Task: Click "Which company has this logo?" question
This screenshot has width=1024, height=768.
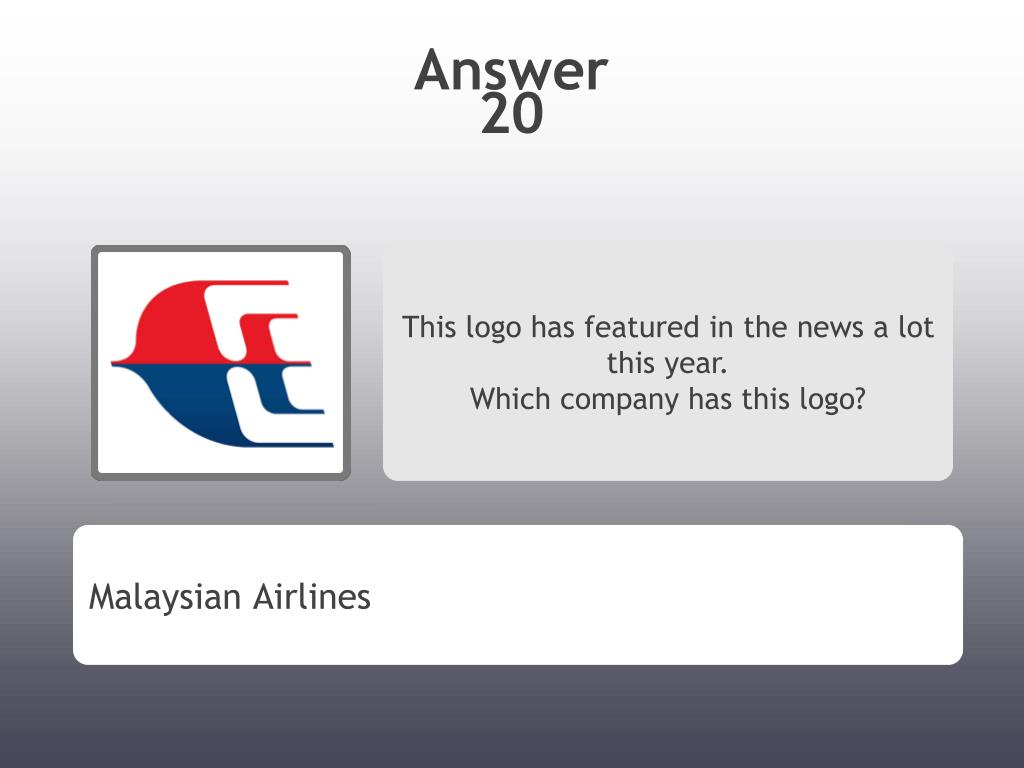Action: (667, 399)
